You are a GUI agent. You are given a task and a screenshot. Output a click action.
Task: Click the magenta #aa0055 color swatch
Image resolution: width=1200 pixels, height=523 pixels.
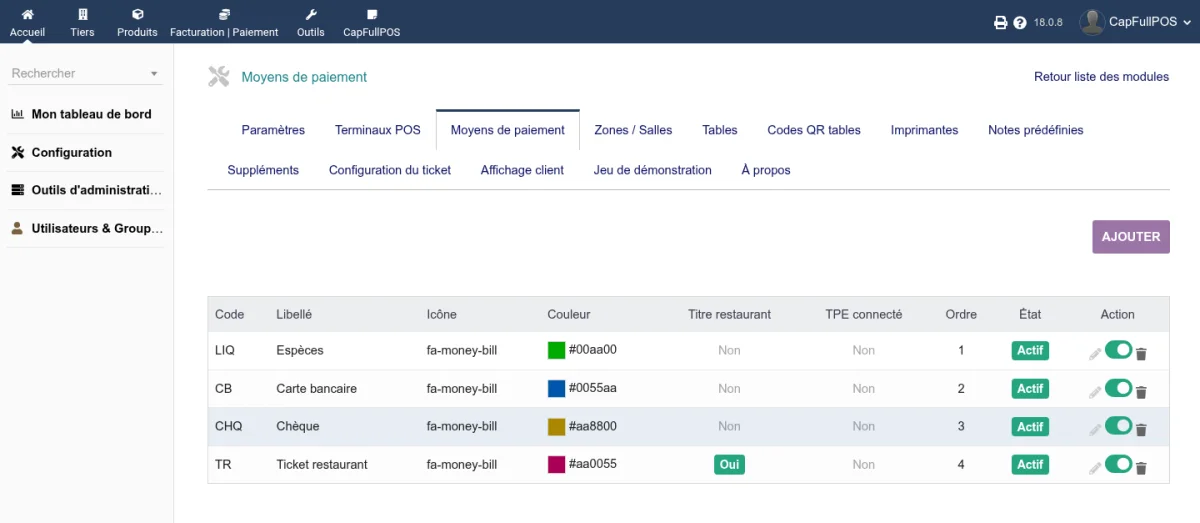(557, 464)
